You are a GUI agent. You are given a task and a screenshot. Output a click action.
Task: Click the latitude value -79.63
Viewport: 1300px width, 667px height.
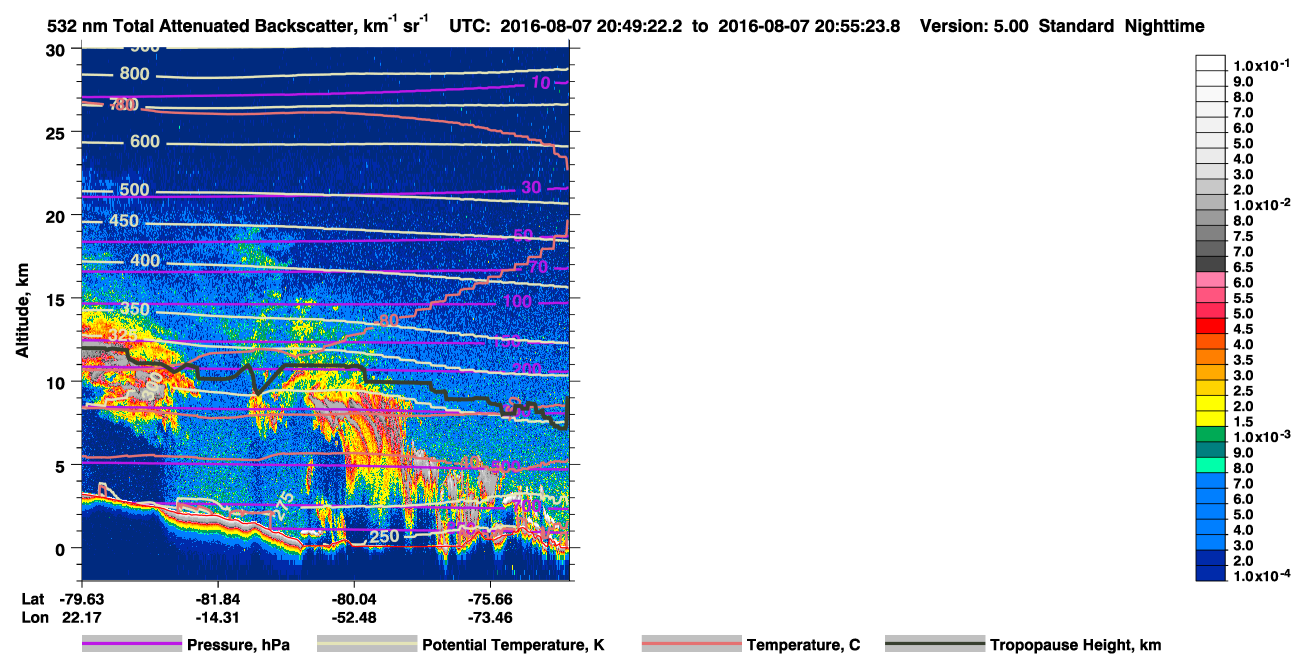click(x=82, y=599)
